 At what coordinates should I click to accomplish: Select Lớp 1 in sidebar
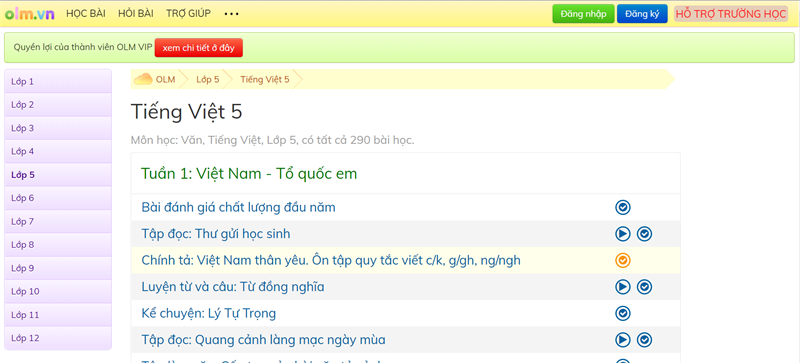[58, 81]
